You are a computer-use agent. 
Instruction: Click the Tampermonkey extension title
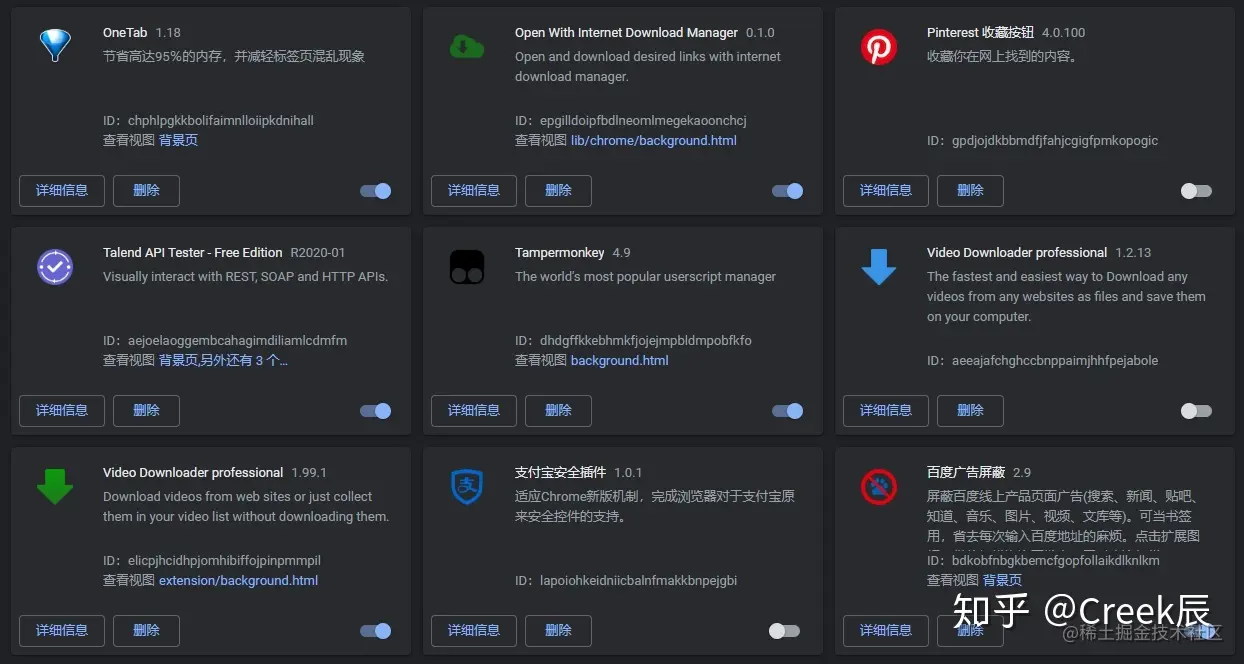560,252
